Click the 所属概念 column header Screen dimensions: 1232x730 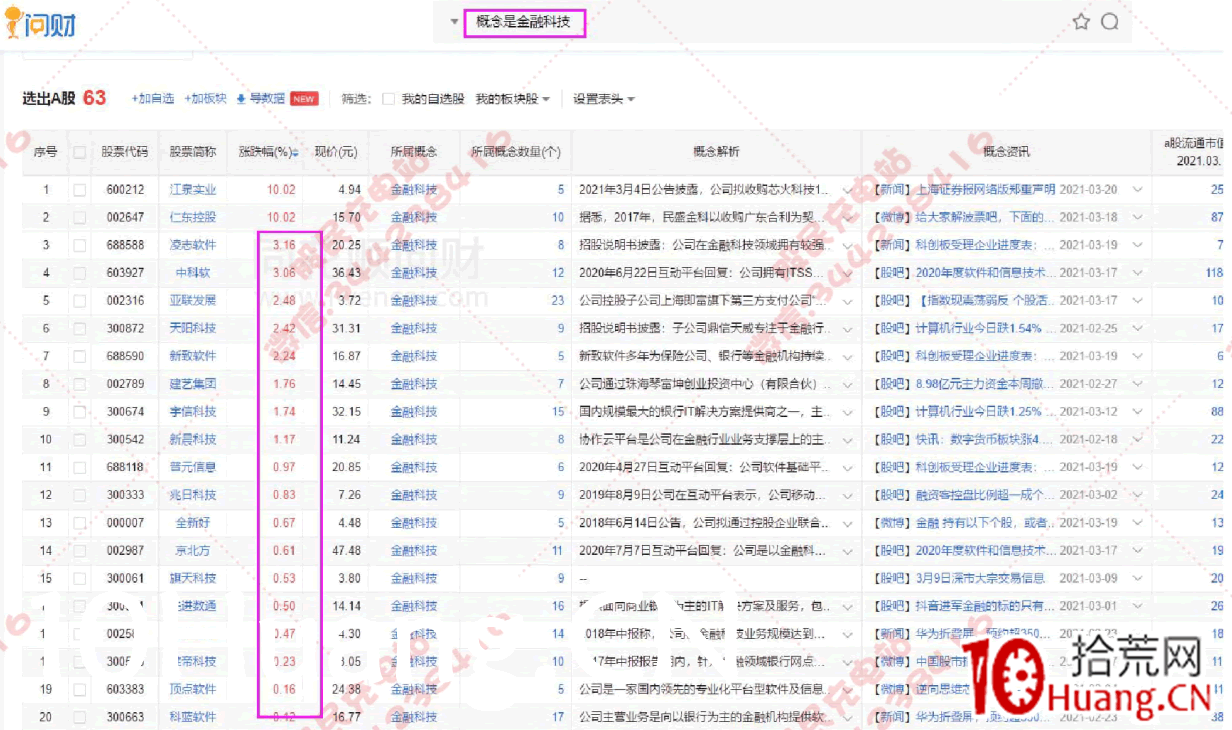[414, 153]
